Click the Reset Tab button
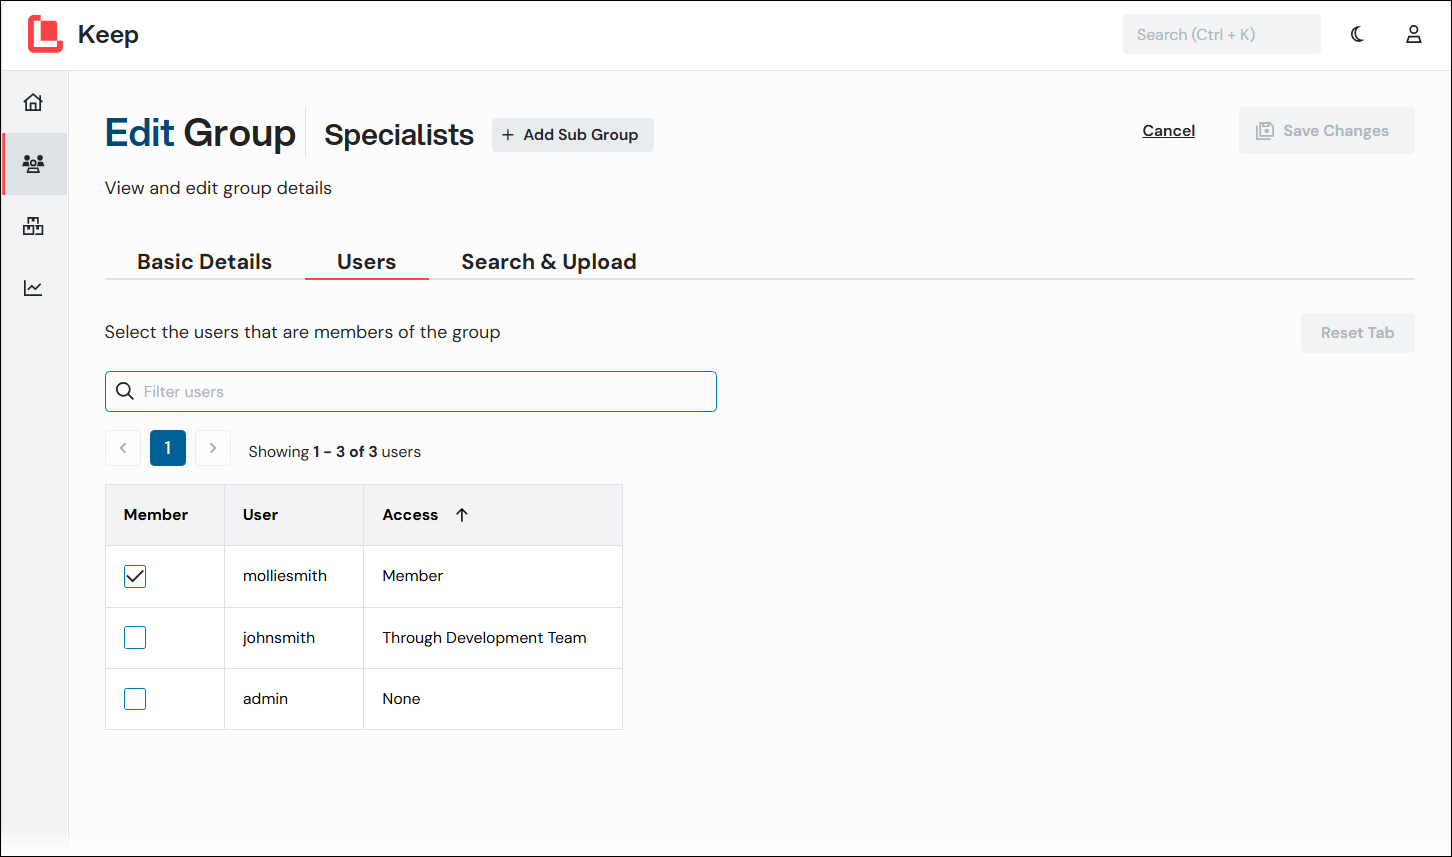This screenshot has height=857, width=1452. [x=1358, y=333]
